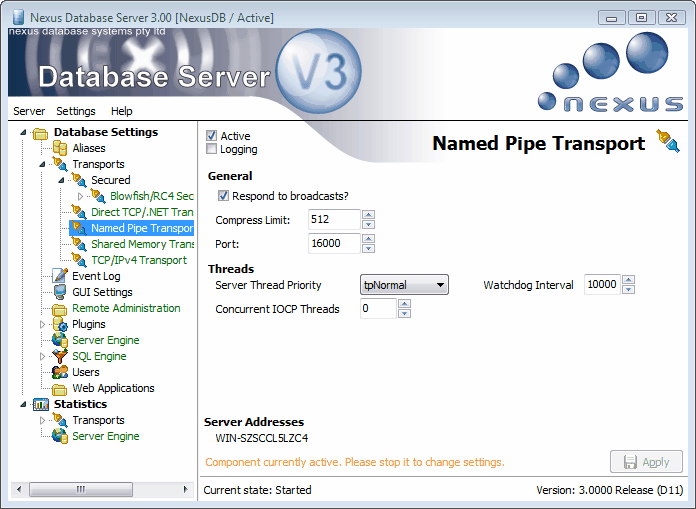Click the Plugins gear icon
This screenshot has width=696, height=509.
click(59, 324)
